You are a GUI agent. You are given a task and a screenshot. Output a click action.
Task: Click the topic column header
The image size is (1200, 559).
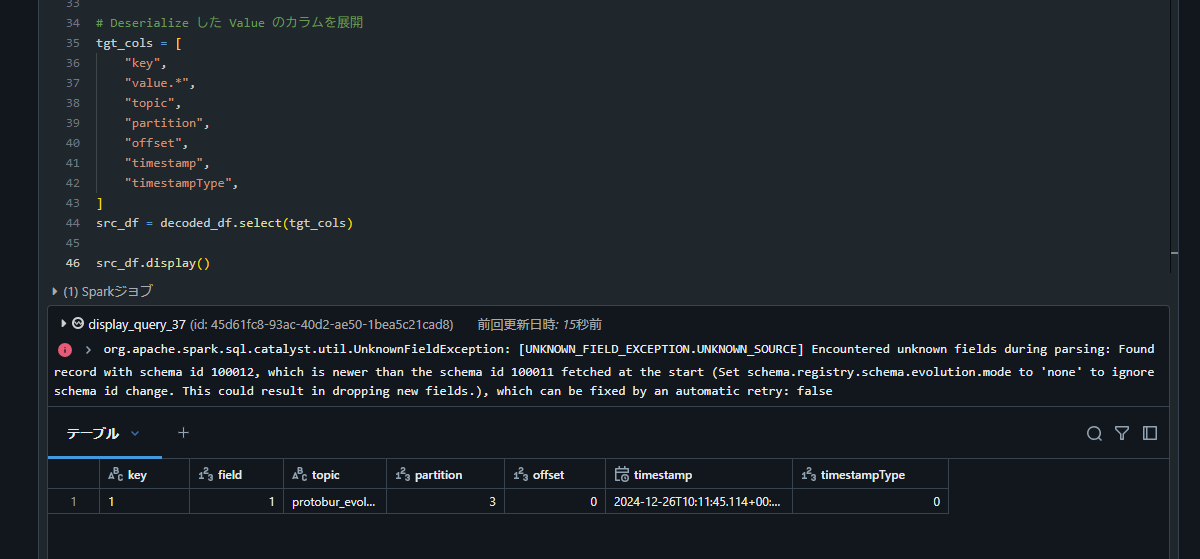click(x=335, y=474)
